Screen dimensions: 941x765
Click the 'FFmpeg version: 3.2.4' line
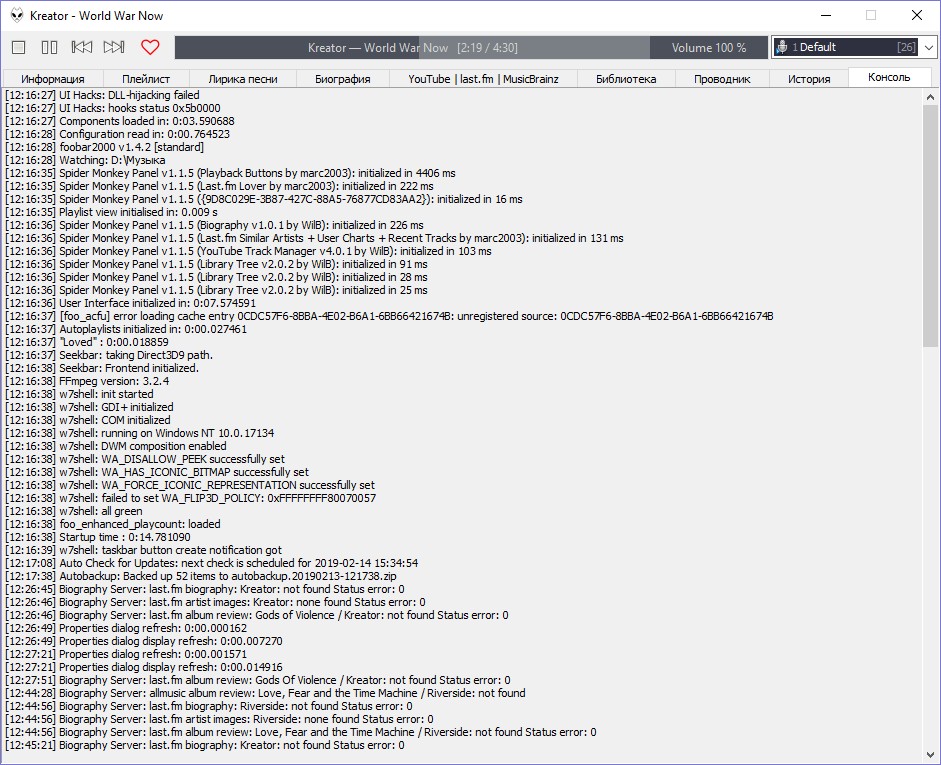pyautogui.click(x=87, y=381)
